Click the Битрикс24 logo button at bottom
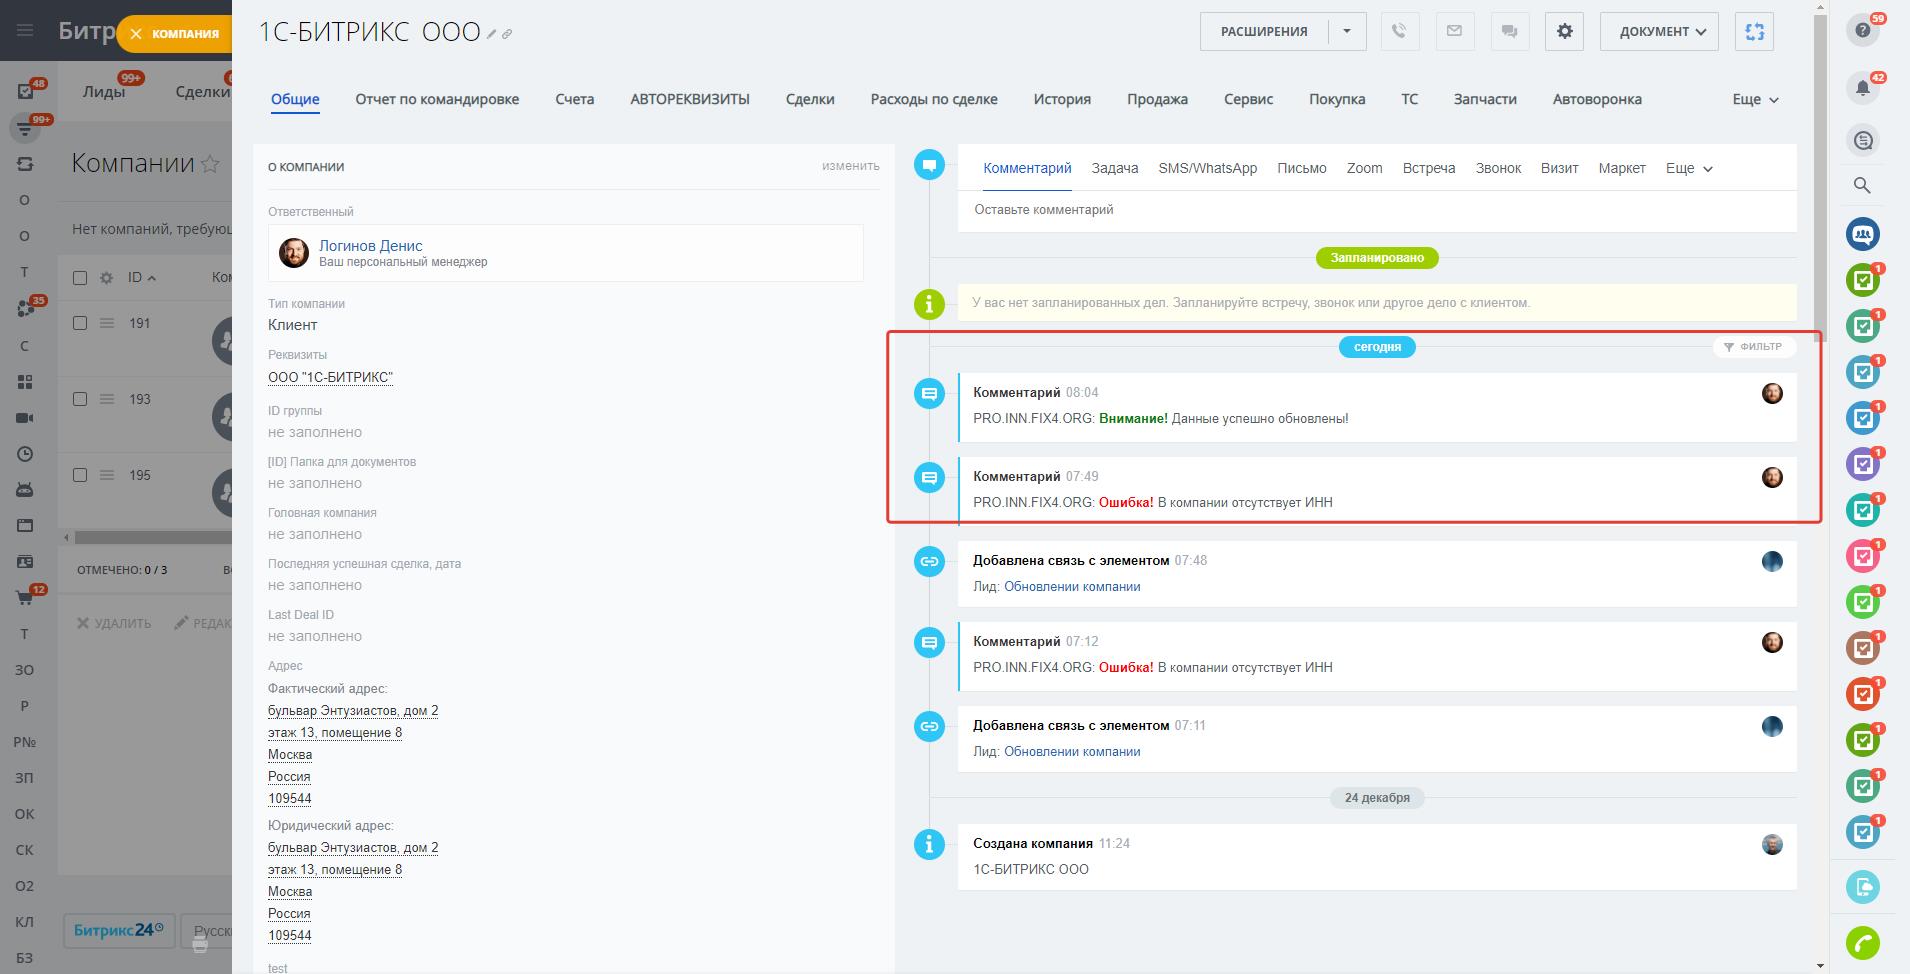Screen dimensions: 1910x974 (119, 930)
